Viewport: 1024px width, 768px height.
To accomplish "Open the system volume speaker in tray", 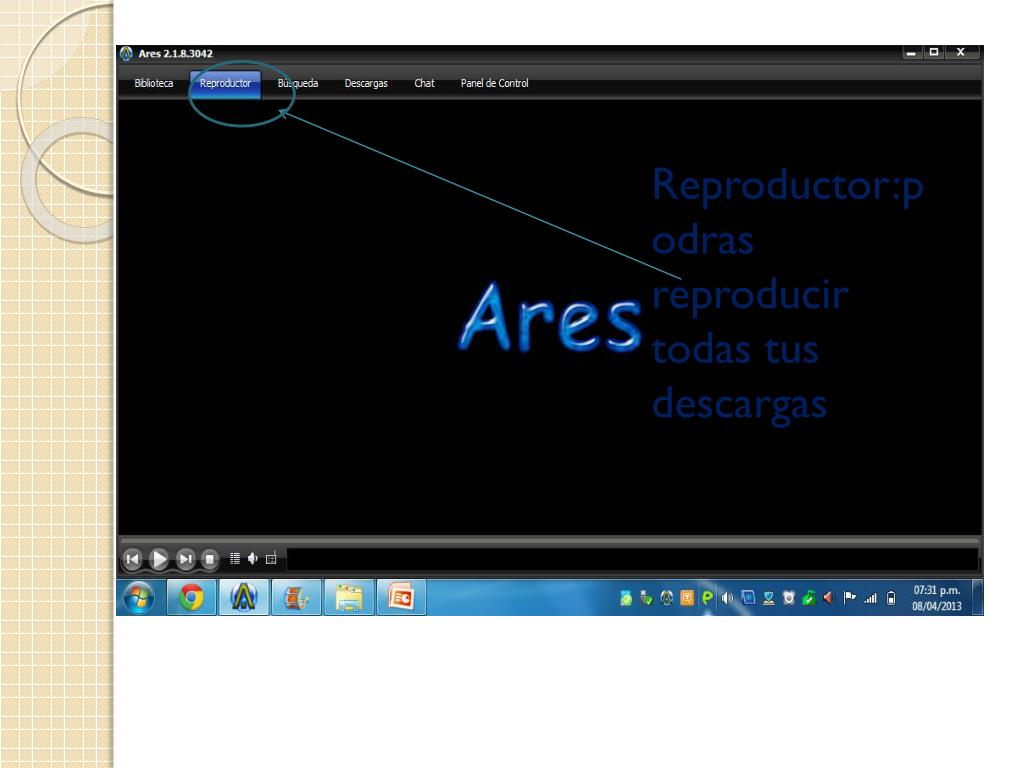I will click(x=728, y=598).
